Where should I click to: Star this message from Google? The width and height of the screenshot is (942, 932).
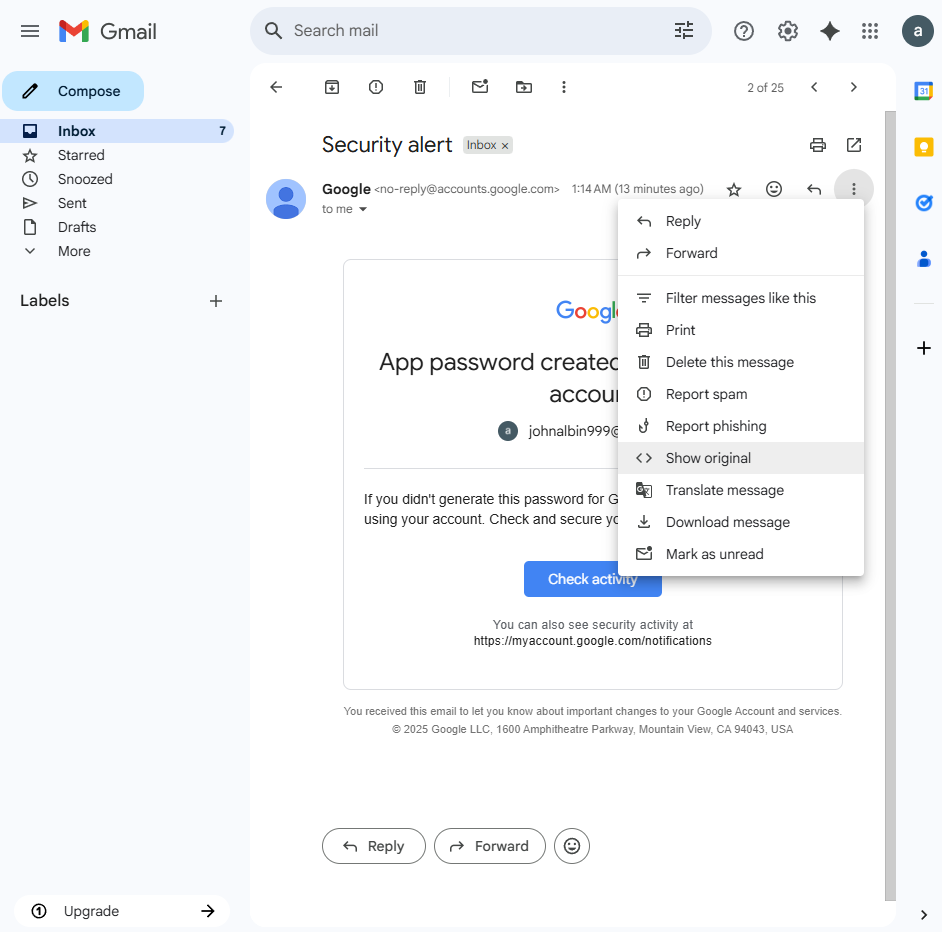pos(734,190)
